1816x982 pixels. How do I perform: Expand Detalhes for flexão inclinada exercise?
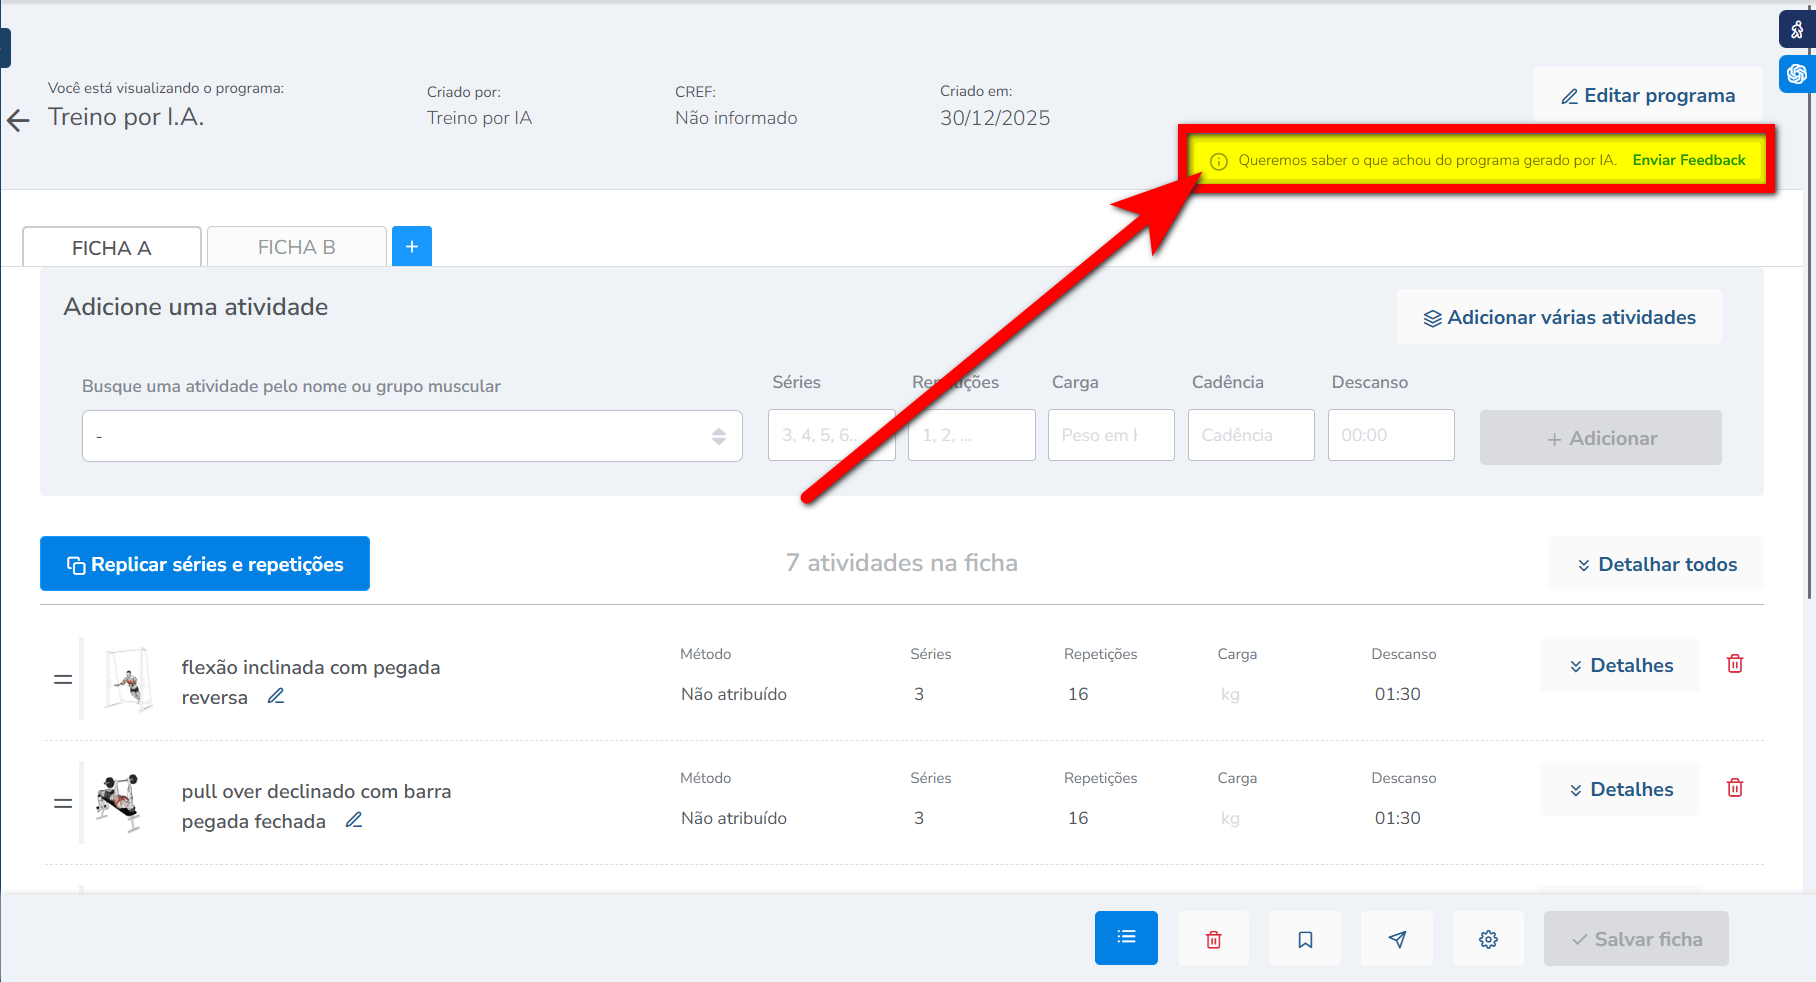[1620, 665]
